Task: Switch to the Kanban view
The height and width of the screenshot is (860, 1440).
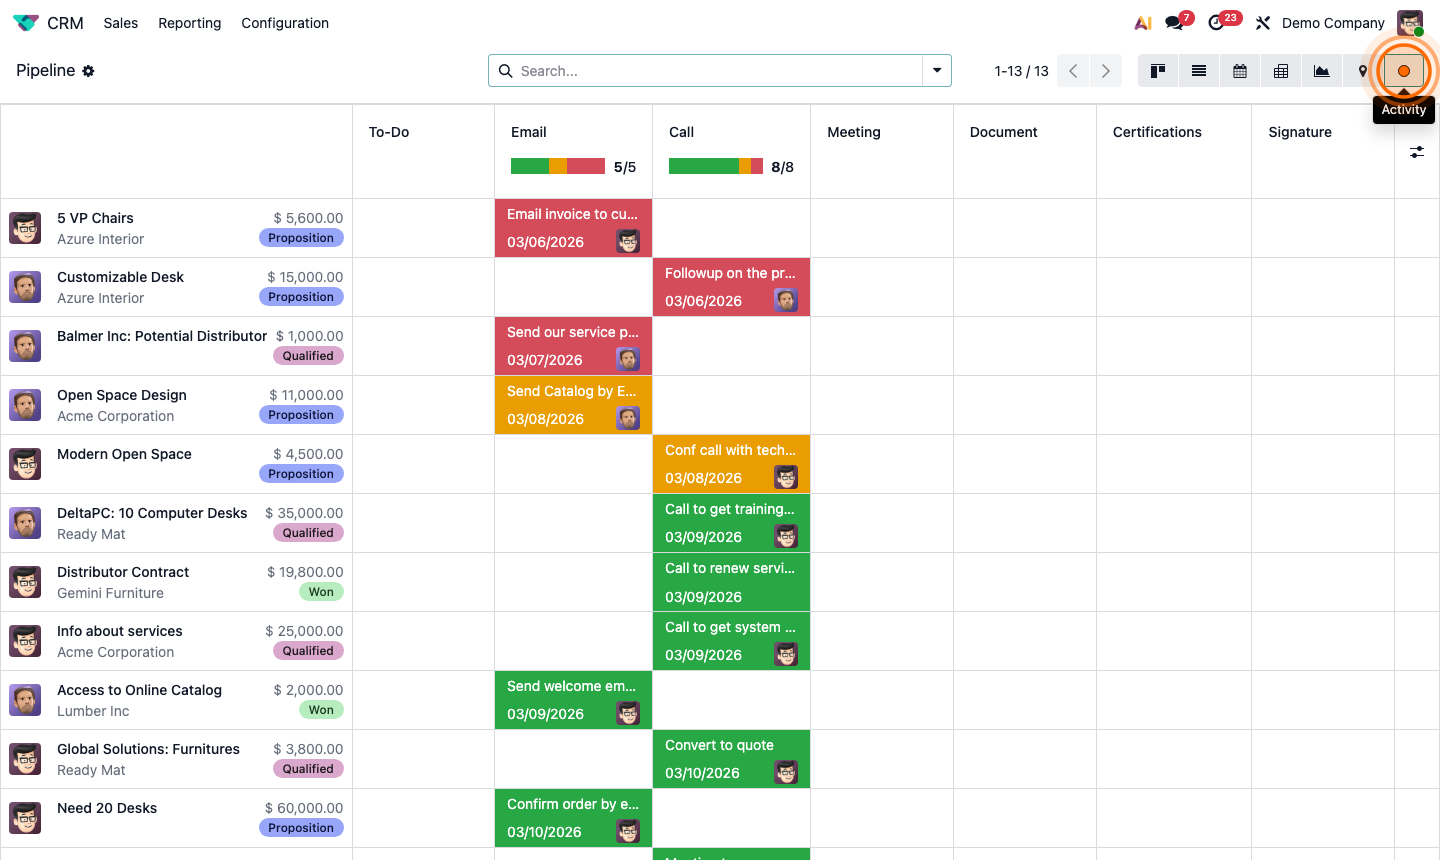Action: (1158, 70)
